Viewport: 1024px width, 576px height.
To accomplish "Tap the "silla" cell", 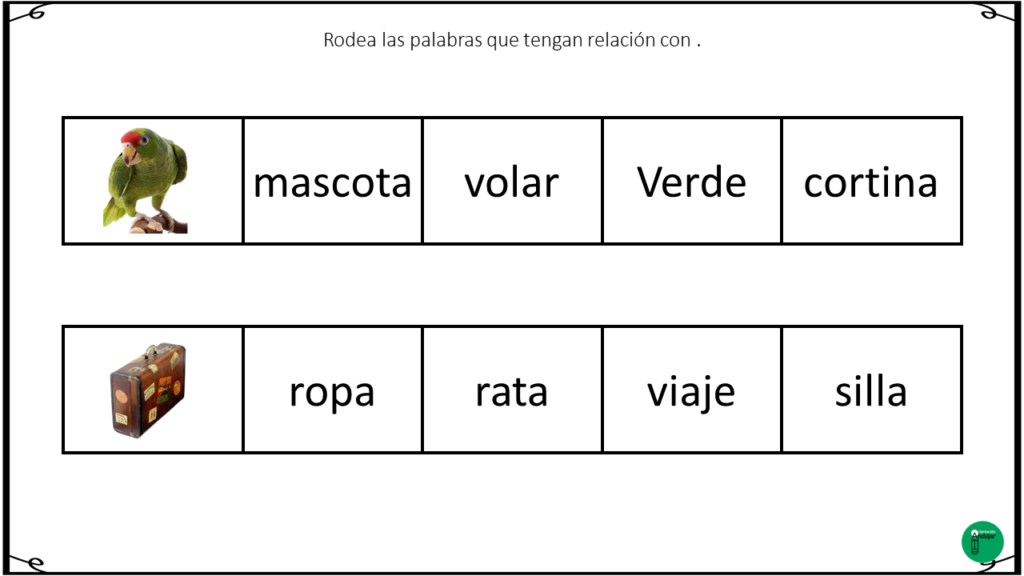I will tap(871, 391).
